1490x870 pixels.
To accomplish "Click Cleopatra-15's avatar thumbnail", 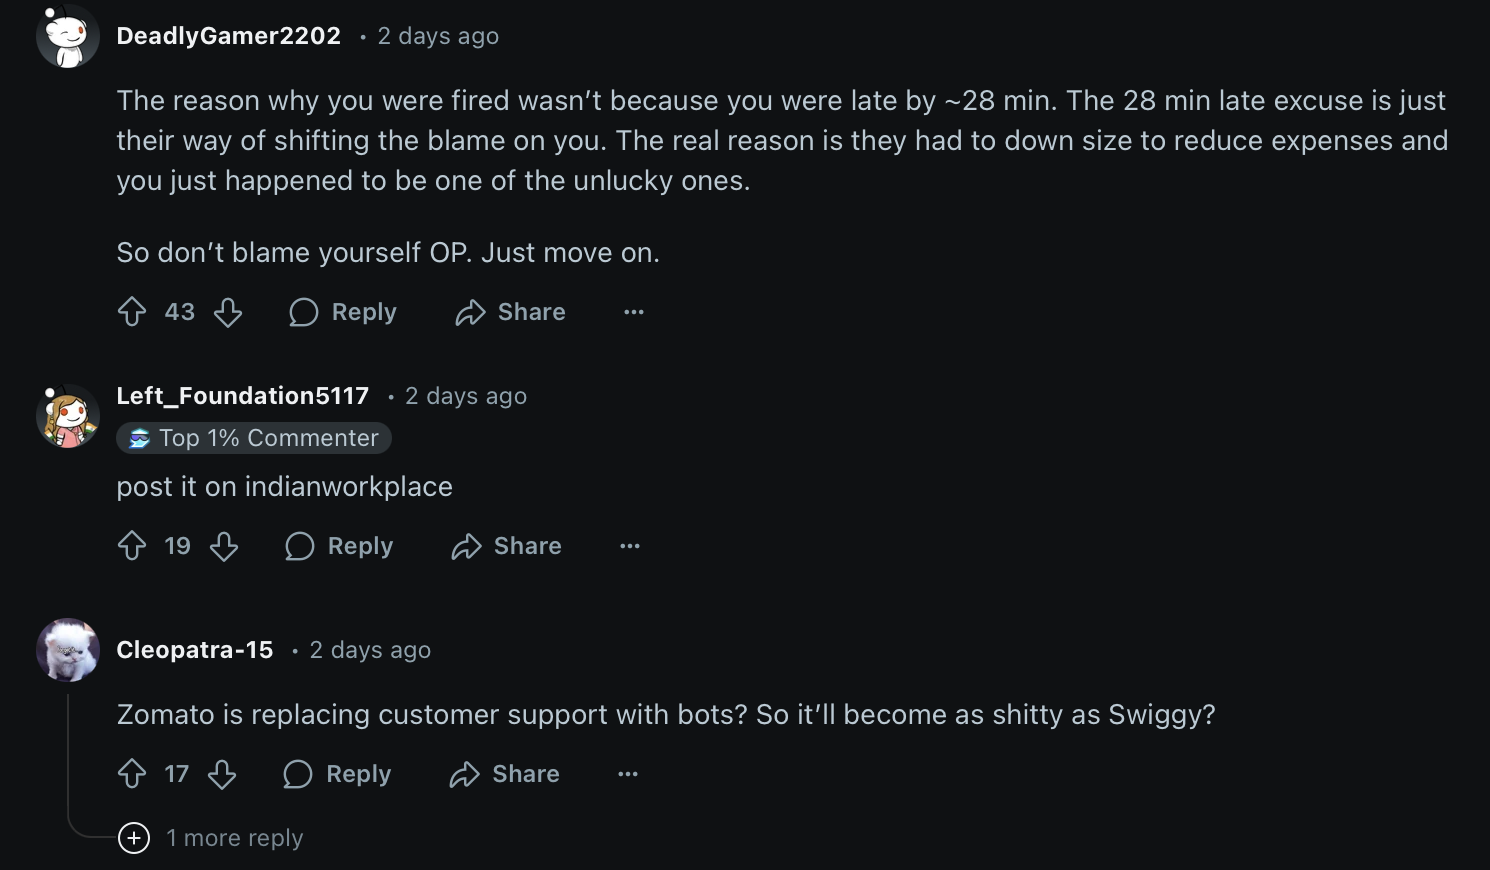I will 68,650.
